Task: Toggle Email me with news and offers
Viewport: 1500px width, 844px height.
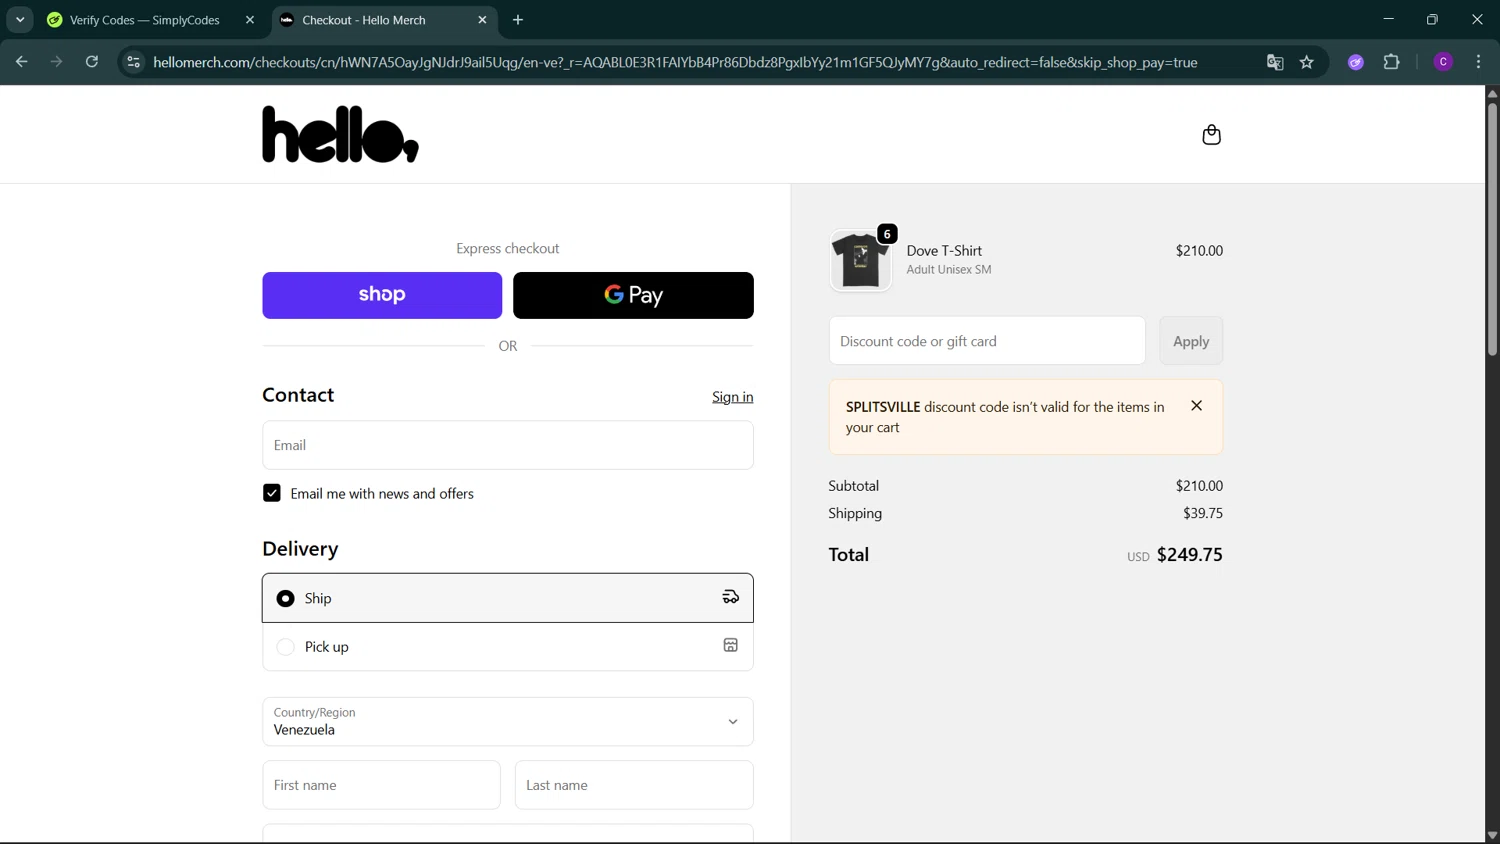Action: [x=272, y=493]
